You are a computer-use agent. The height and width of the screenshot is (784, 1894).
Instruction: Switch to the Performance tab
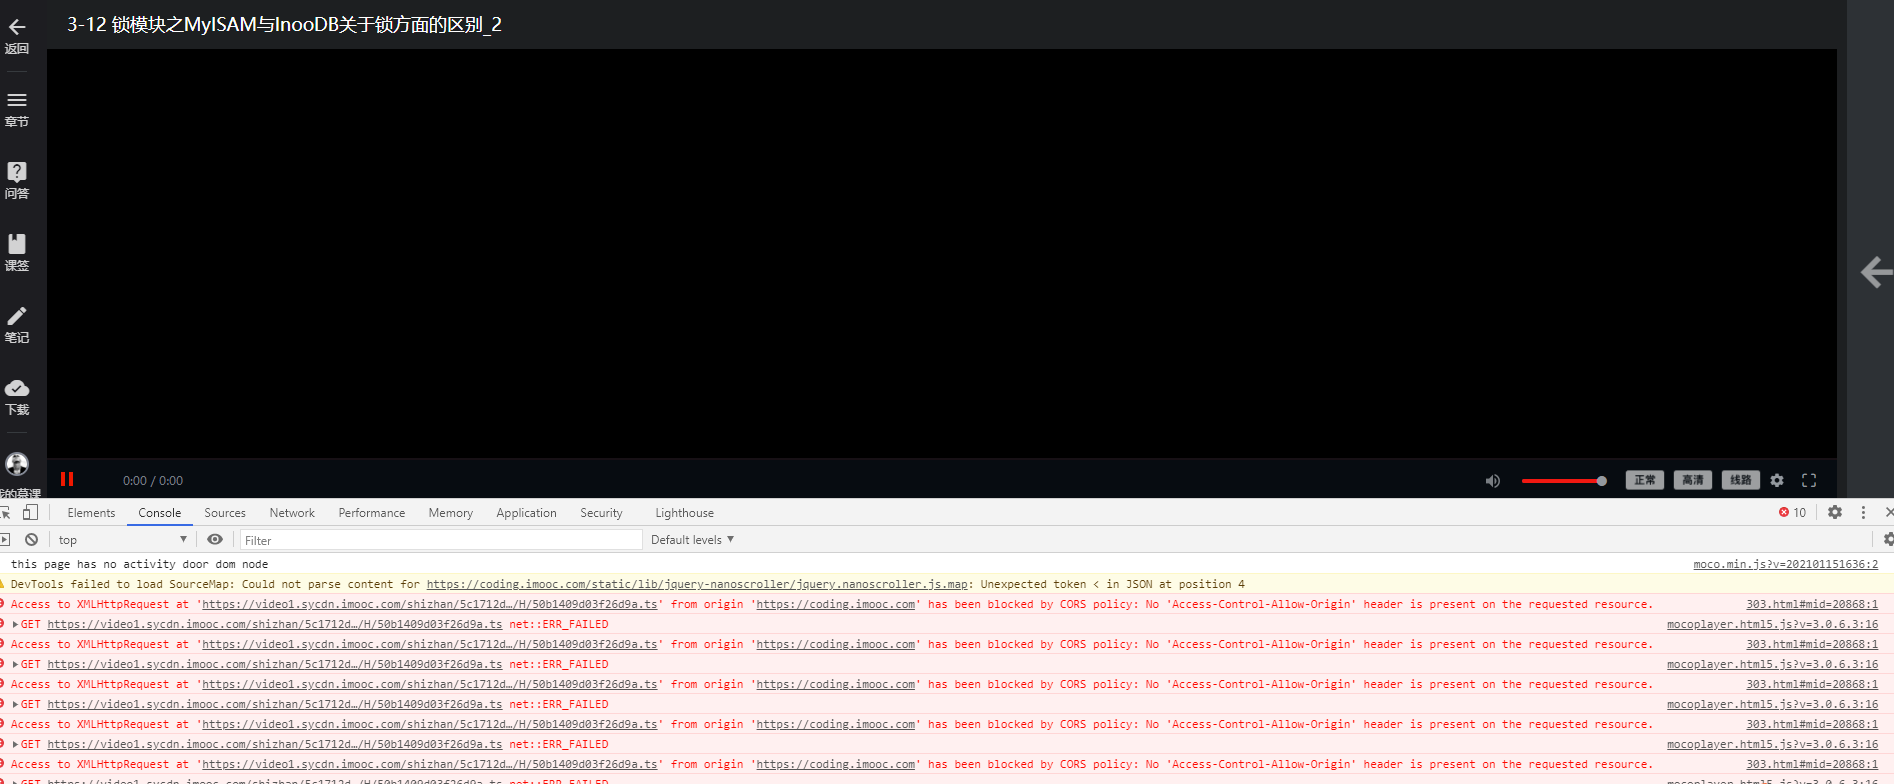click(x=372, y=513)
